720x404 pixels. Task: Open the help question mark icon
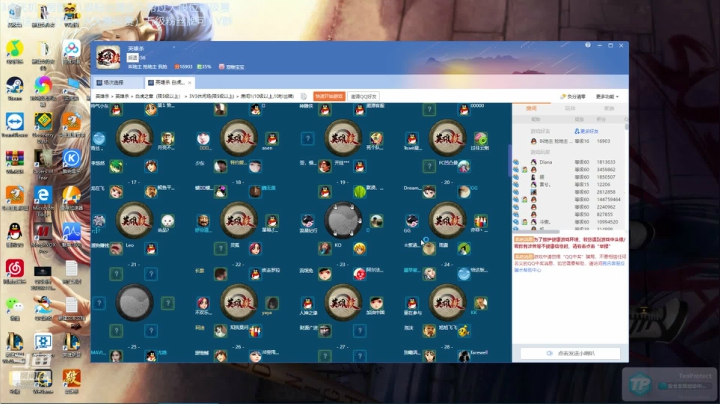(x=588, y=45)
